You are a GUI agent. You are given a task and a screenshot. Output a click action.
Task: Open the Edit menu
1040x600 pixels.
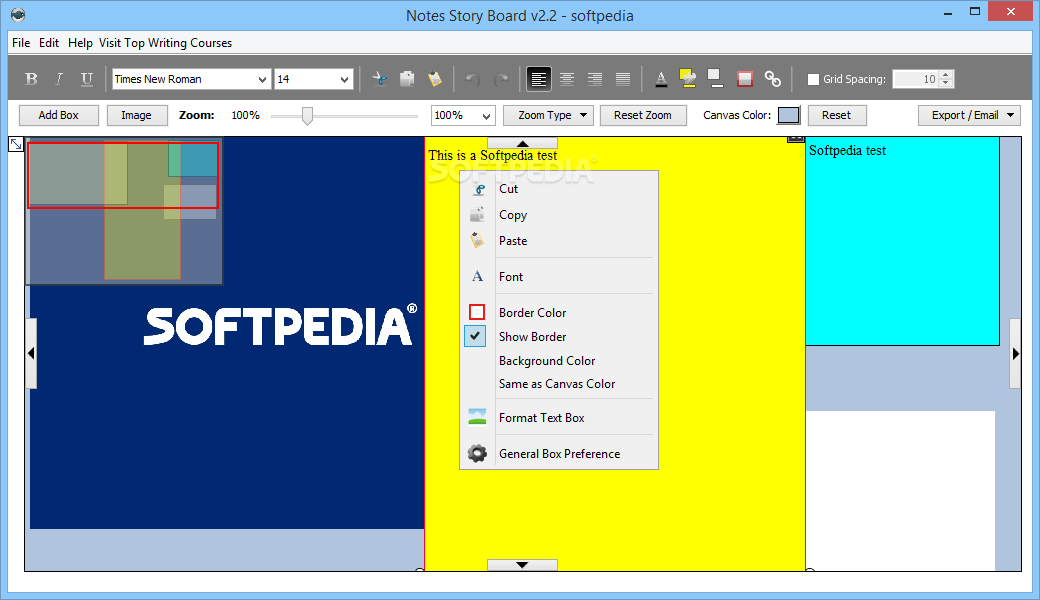(x=49, y=42)
